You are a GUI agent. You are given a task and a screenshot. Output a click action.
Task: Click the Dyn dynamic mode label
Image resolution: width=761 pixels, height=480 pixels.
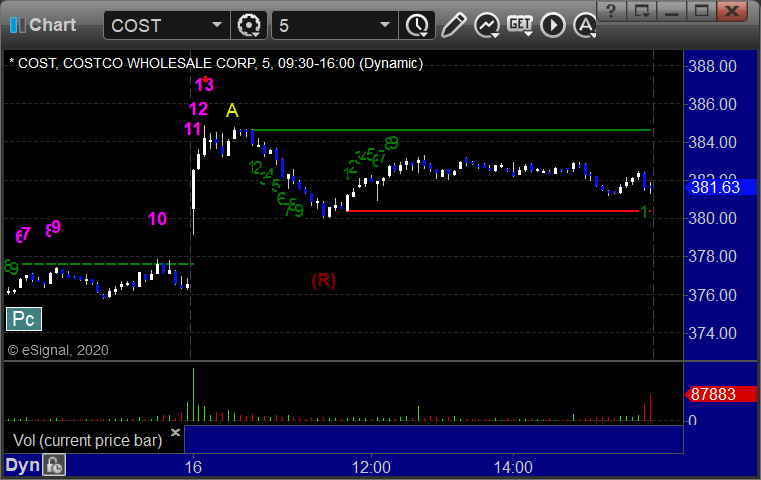coord(22,465)
